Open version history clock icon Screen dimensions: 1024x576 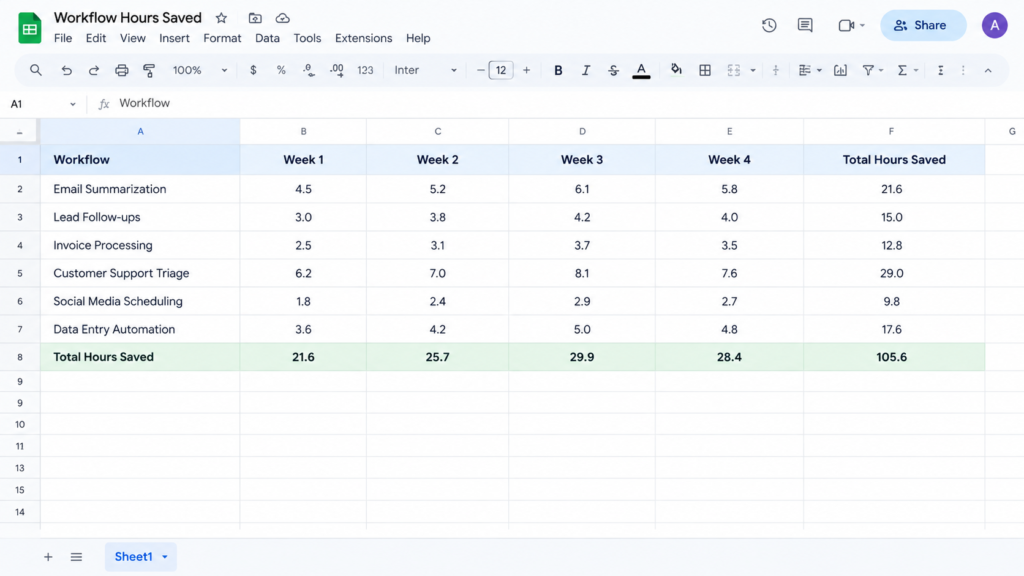[x=769, y=25]
